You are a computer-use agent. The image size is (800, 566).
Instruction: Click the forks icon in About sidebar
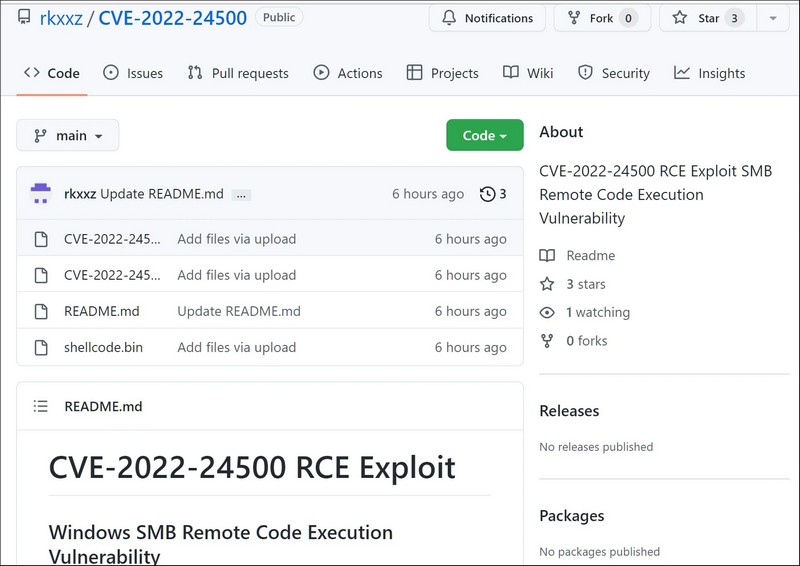point(547,341)
